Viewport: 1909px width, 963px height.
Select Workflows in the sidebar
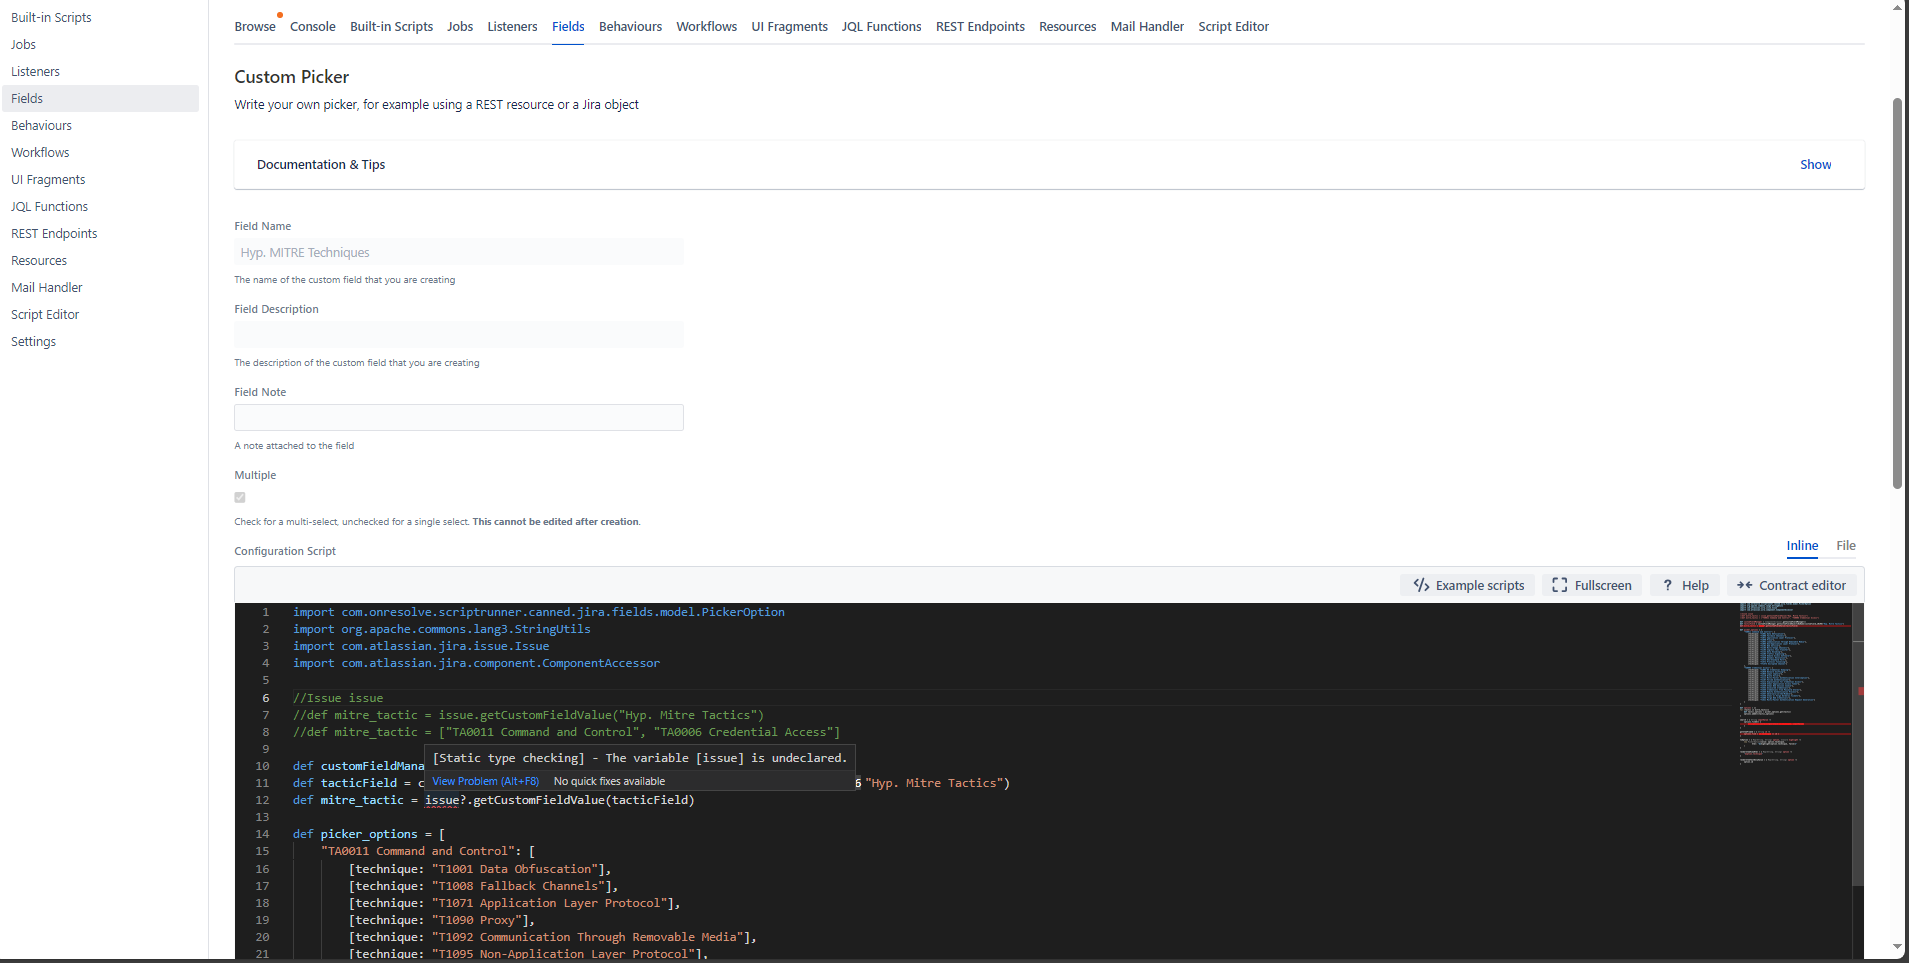[39, 152]
